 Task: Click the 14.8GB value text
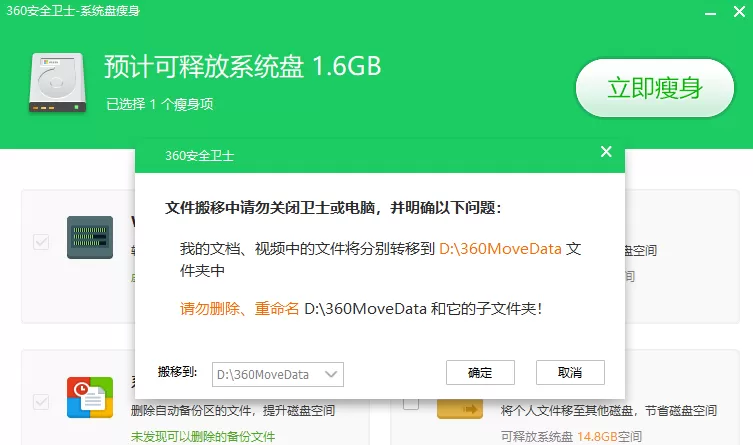coord(597,436)
